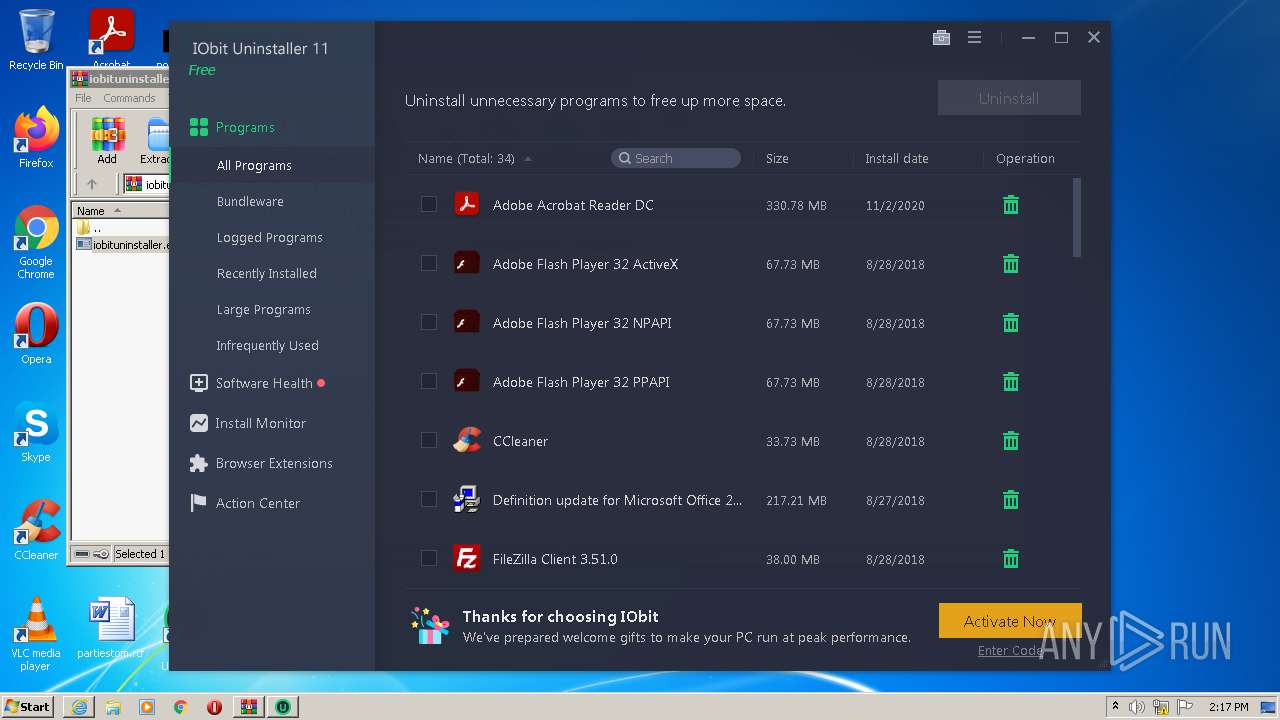Click trash icon for Adobe Flash Player 32 PPAPI
Screen dimensions: 1280x720
1011,382
